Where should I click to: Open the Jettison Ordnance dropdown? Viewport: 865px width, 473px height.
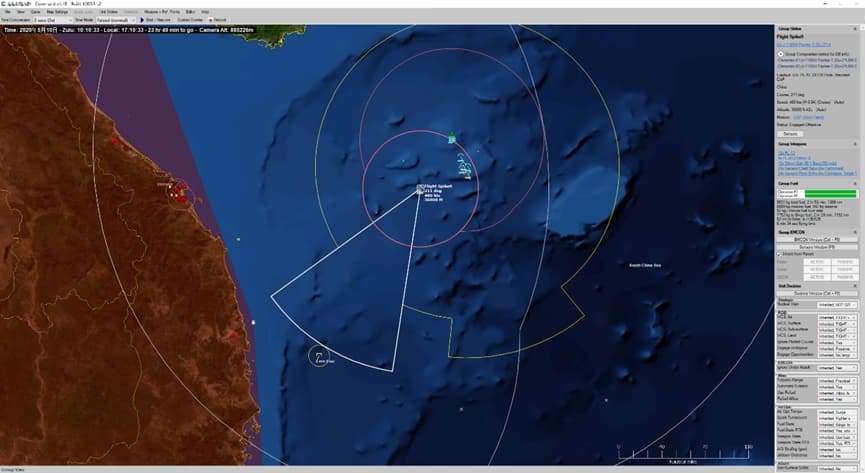(x=837, y=455)
